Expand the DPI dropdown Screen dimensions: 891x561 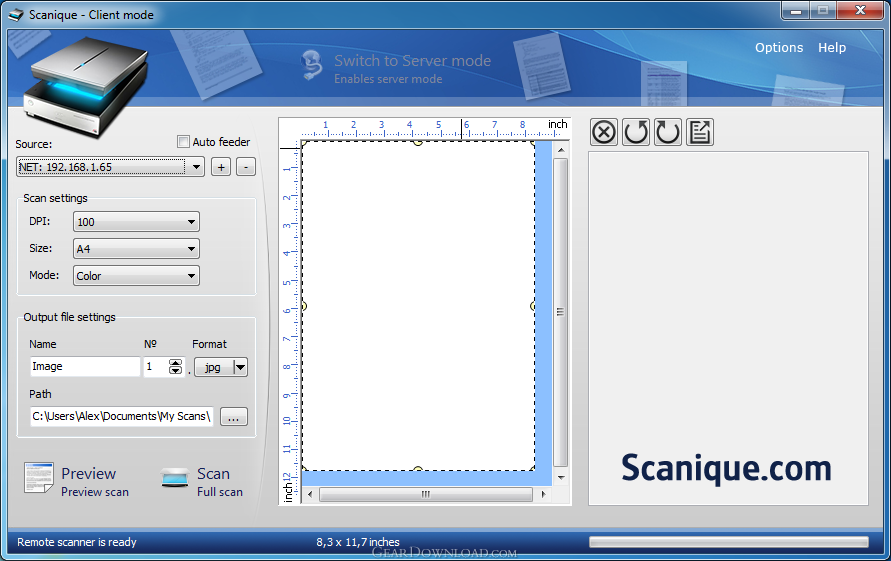coord(136,222)
